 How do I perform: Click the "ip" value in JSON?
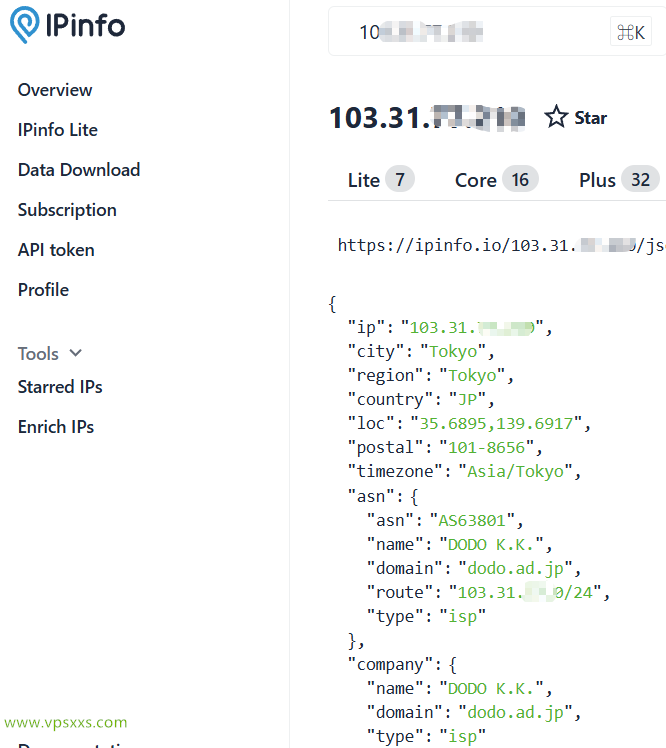click(472, 328)
